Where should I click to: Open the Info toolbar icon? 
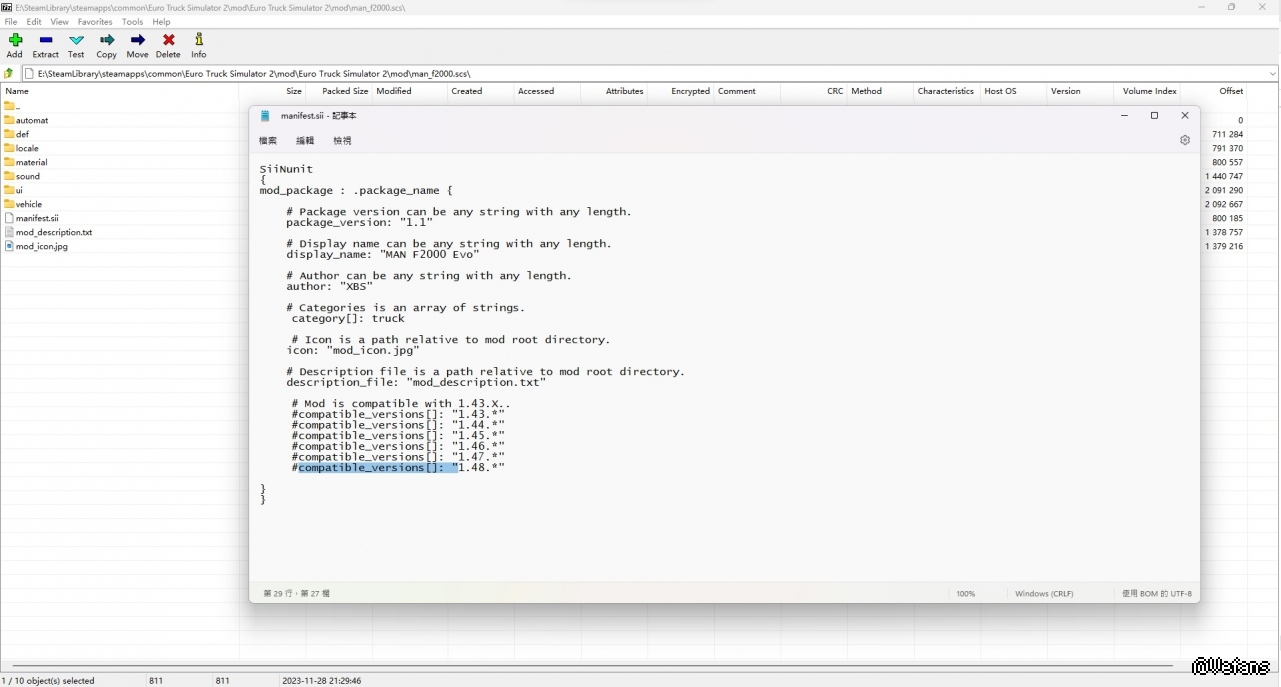point(199,41)
